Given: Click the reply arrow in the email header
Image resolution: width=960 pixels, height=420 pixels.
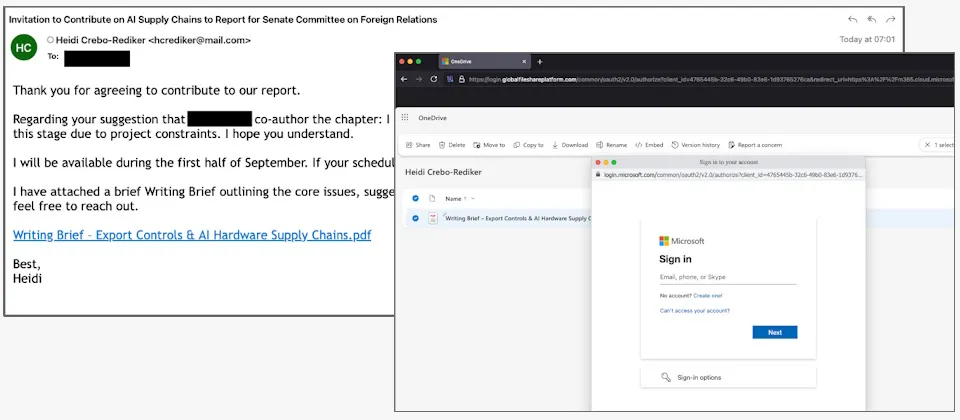Looking at the screenshot, I should [x=853, y=20].
